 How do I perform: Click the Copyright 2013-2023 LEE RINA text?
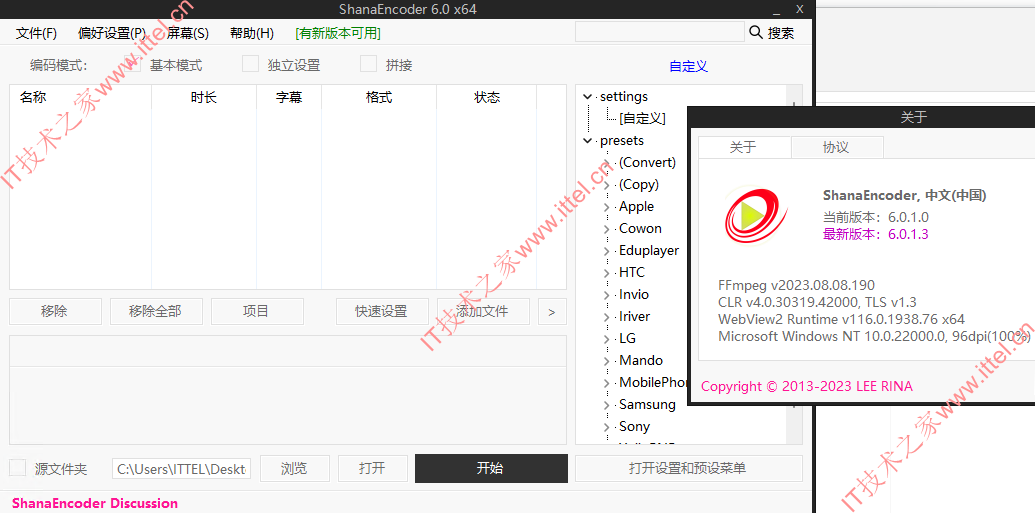(807, 387)
